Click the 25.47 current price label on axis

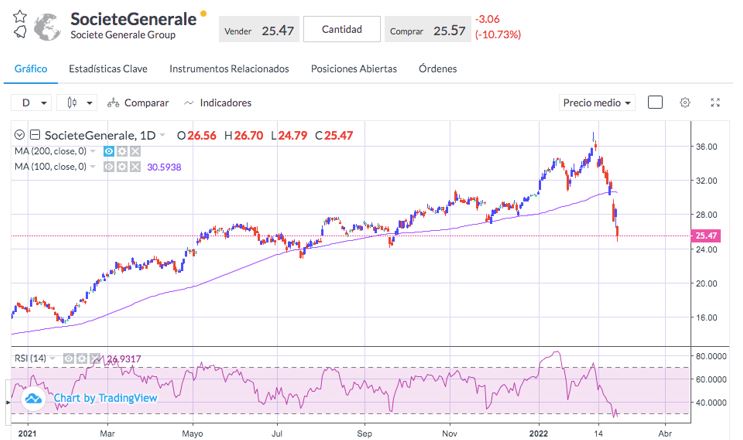click(706, 236)
